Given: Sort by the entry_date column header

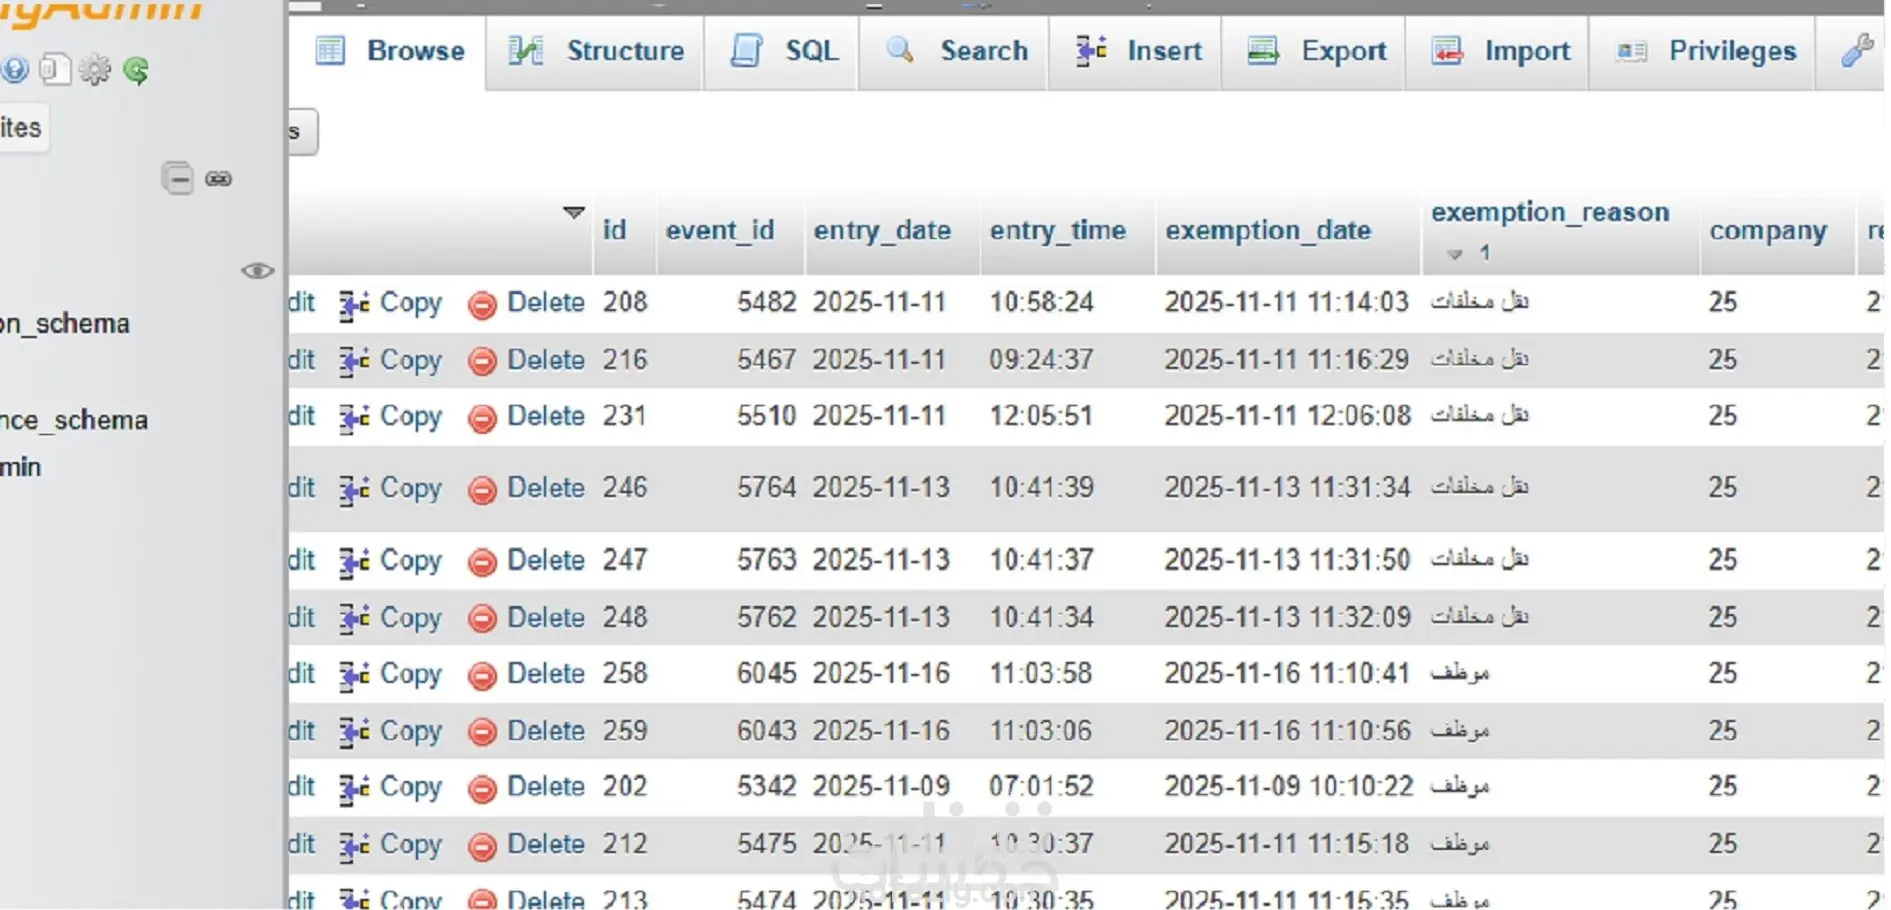Looking at the screenshot, I should pos(882,231).
